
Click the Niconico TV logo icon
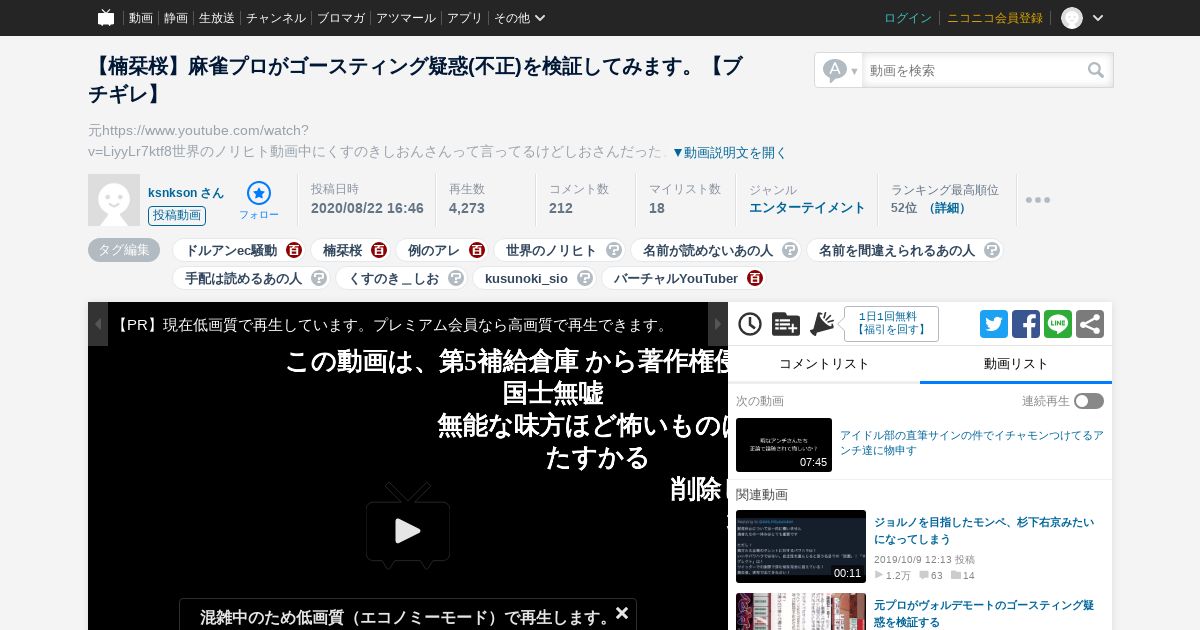[106, 18]
